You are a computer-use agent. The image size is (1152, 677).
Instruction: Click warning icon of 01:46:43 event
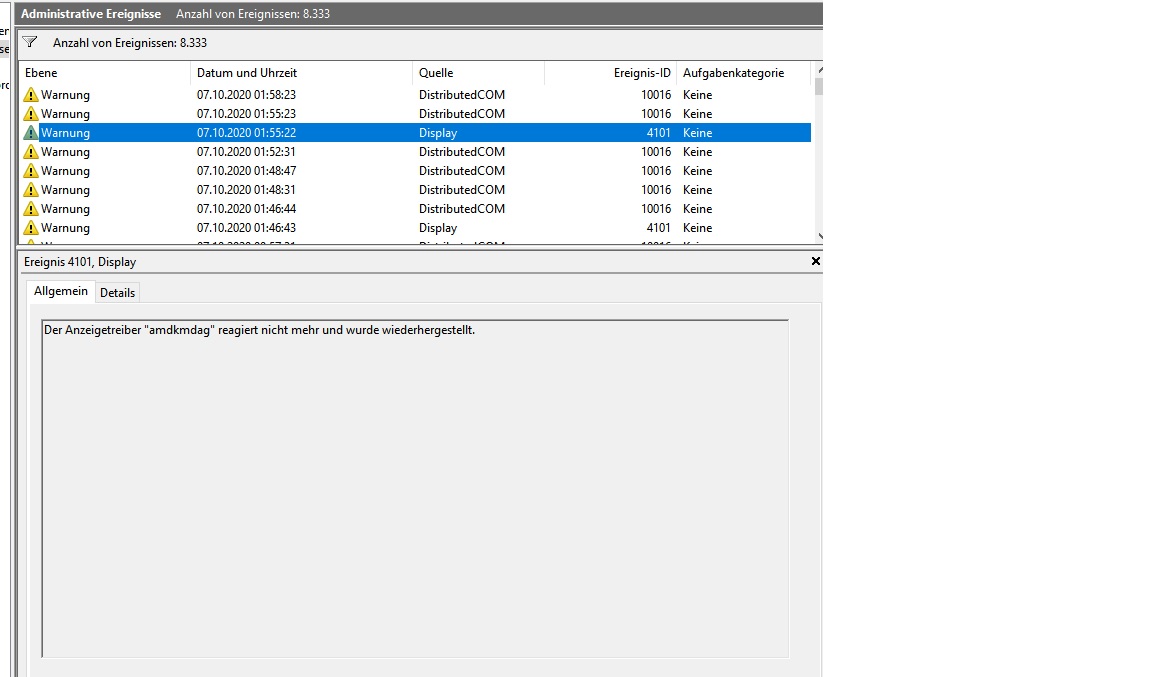click(x=31, y=229)
